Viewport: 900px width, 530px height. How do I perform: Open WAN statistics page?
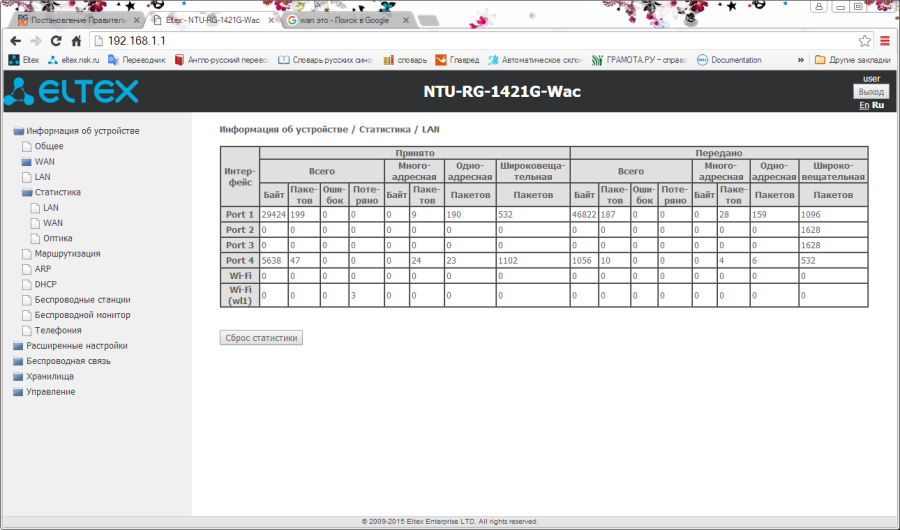pyautogui.click(x=47, y=223)
